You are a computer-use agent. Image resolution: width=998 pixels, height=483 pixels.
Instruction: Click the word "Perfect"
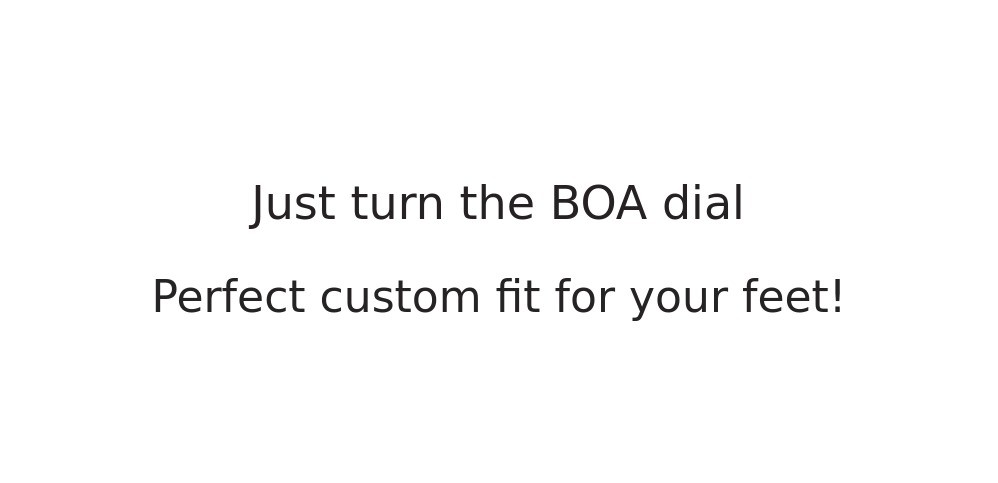pyautogui.click(x=228, y=298)
